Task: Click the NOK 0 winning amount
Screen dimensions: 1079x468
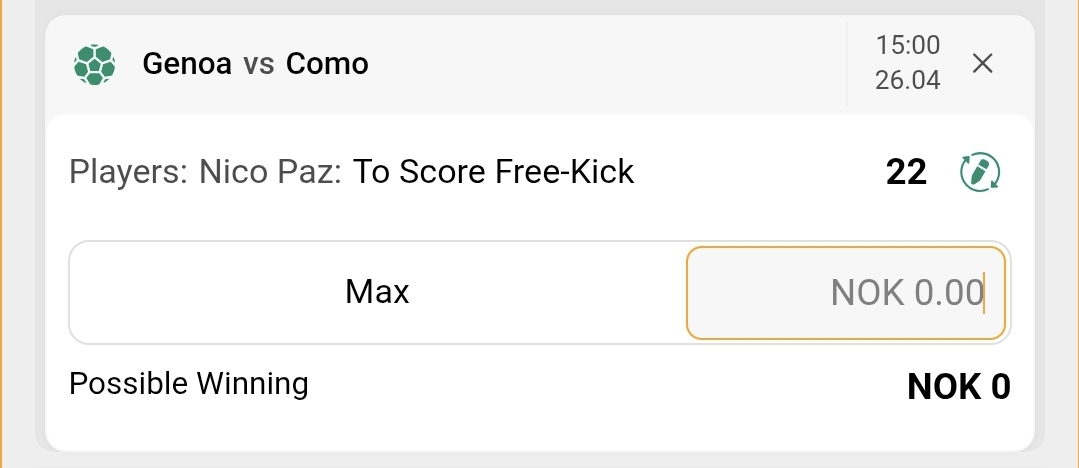Action: 958,387
